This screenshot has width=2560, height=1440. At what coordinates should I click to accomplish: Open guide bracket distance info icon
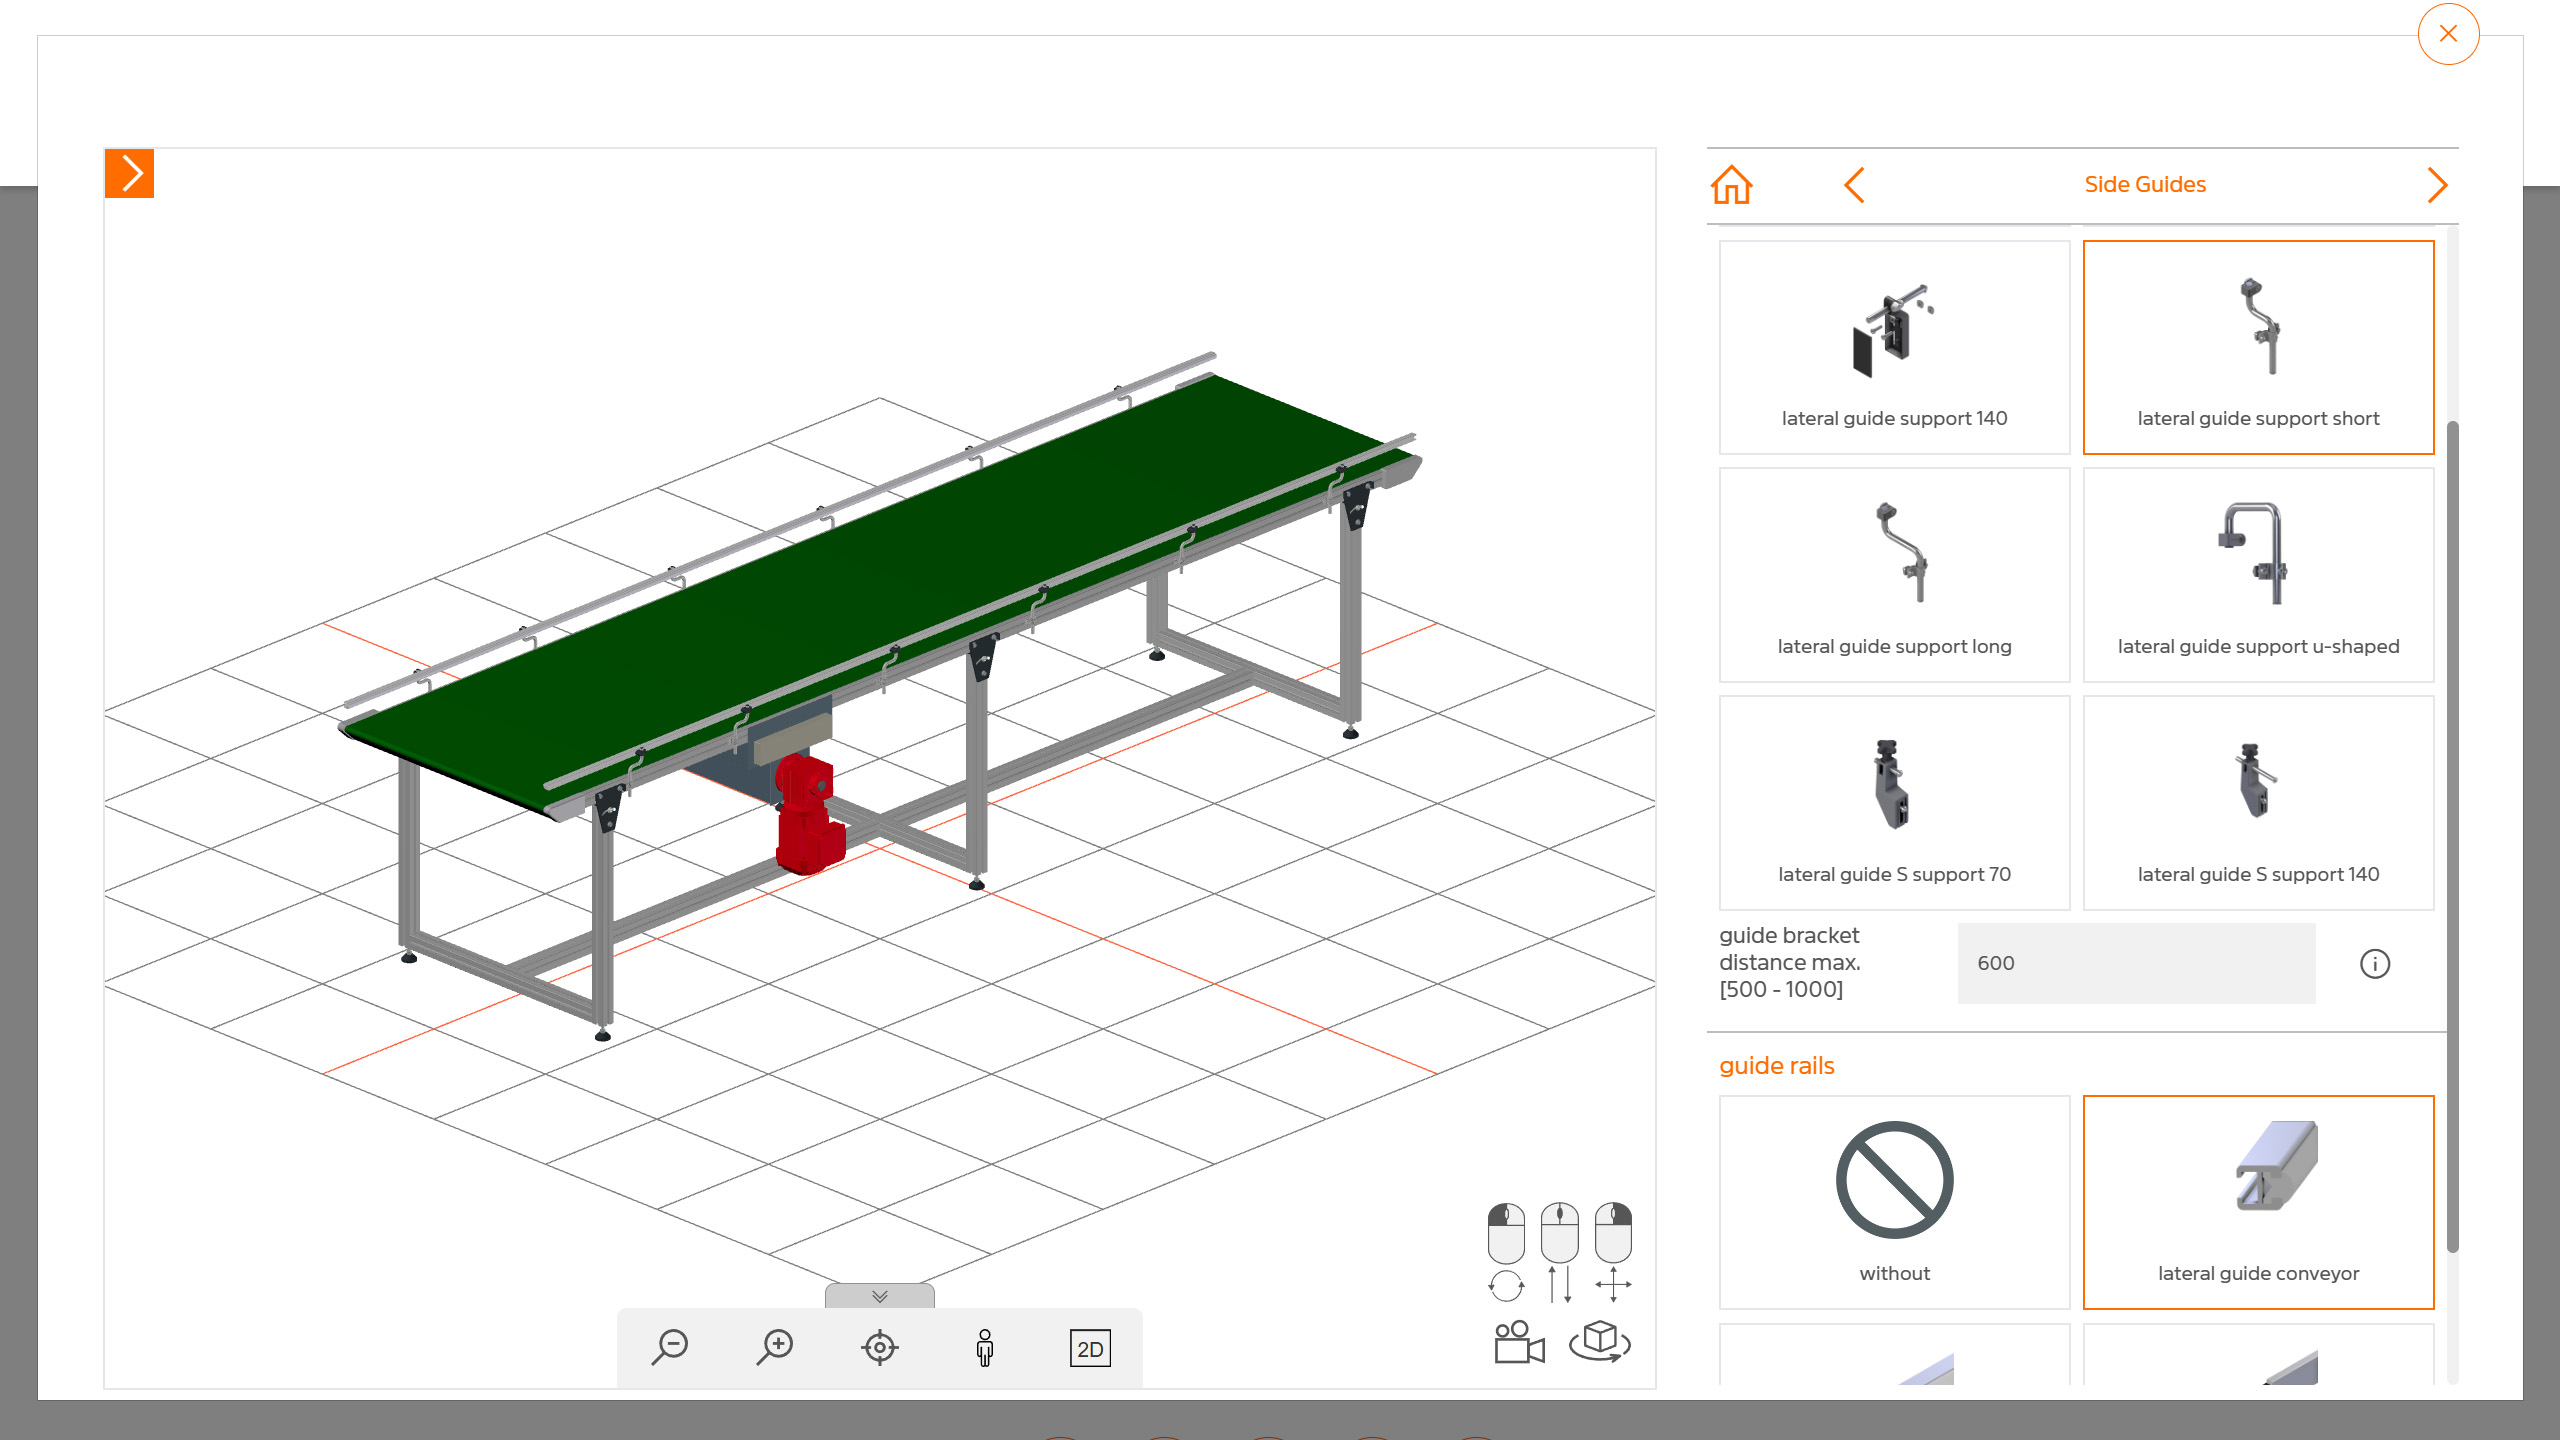(x=2375, y=963)
